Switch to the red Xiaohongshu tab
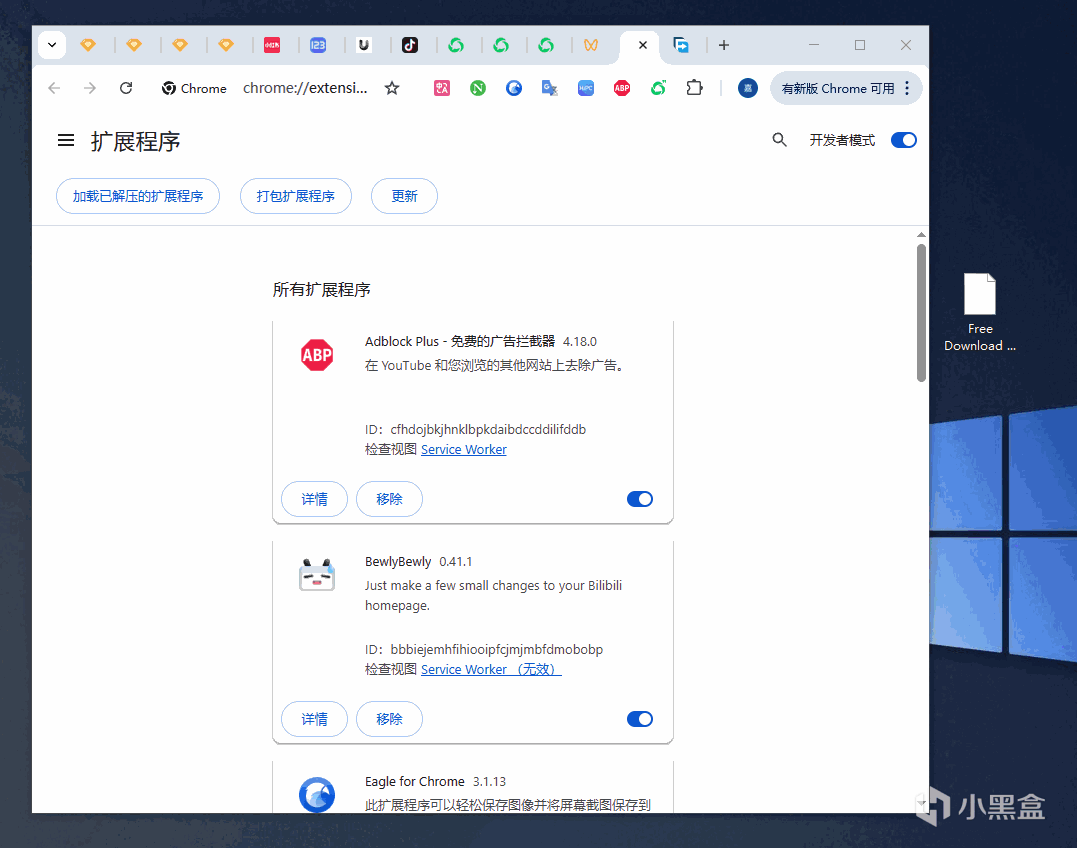The image size is (1077, 848). [x=272, y=45]
